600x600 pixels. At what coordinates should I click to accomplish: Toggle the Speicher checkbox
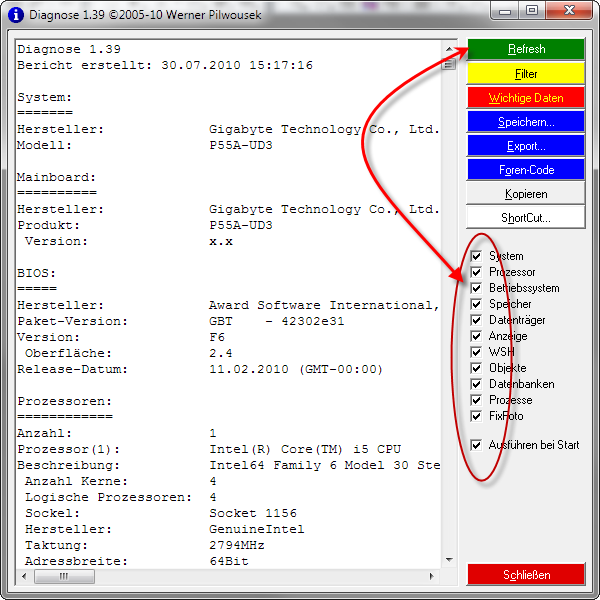tap(476, 304)
